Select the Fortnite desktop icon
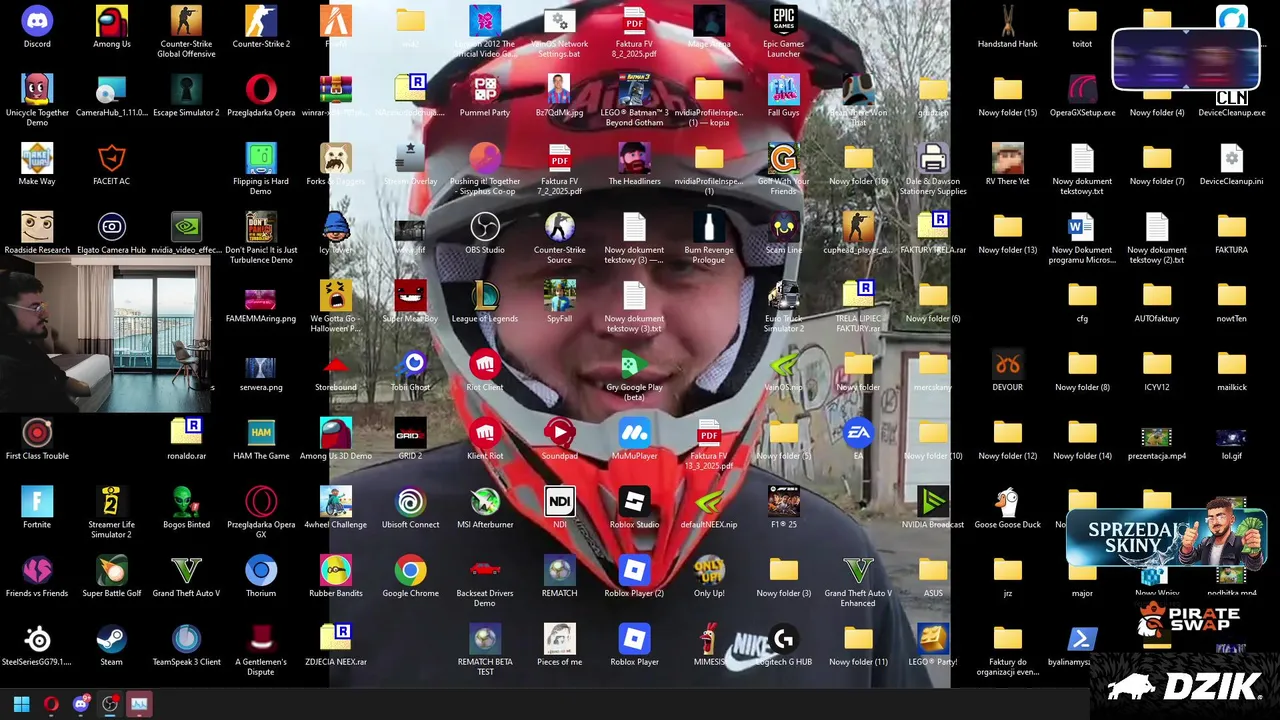The width and height of the screenshot is (1280, 720). click(x=37, y=507)
